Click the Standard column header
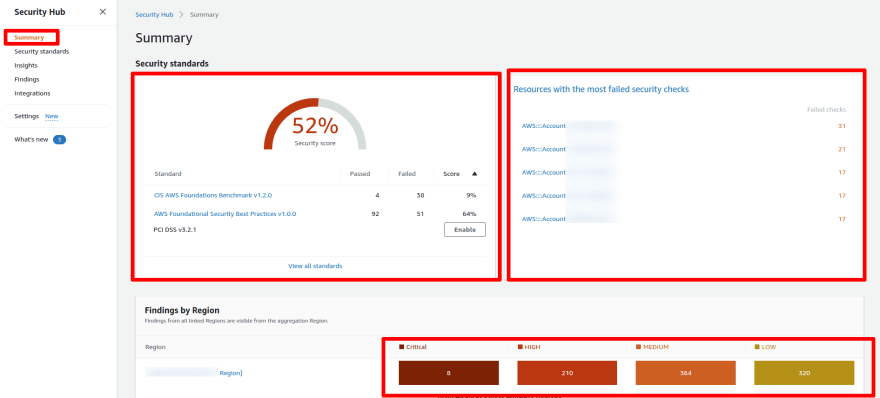This screenshot has width=880, height=398. point(168,174)
